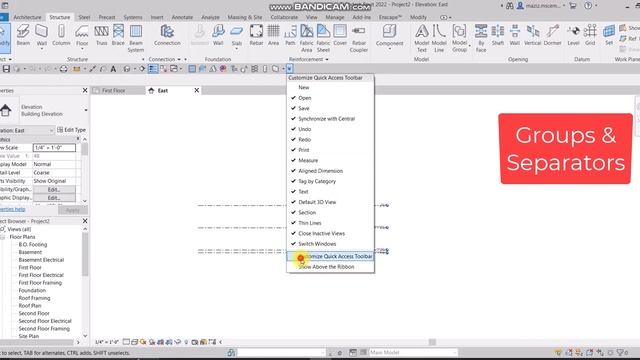Collapse the Floor Plans tree node

point(3,237)
